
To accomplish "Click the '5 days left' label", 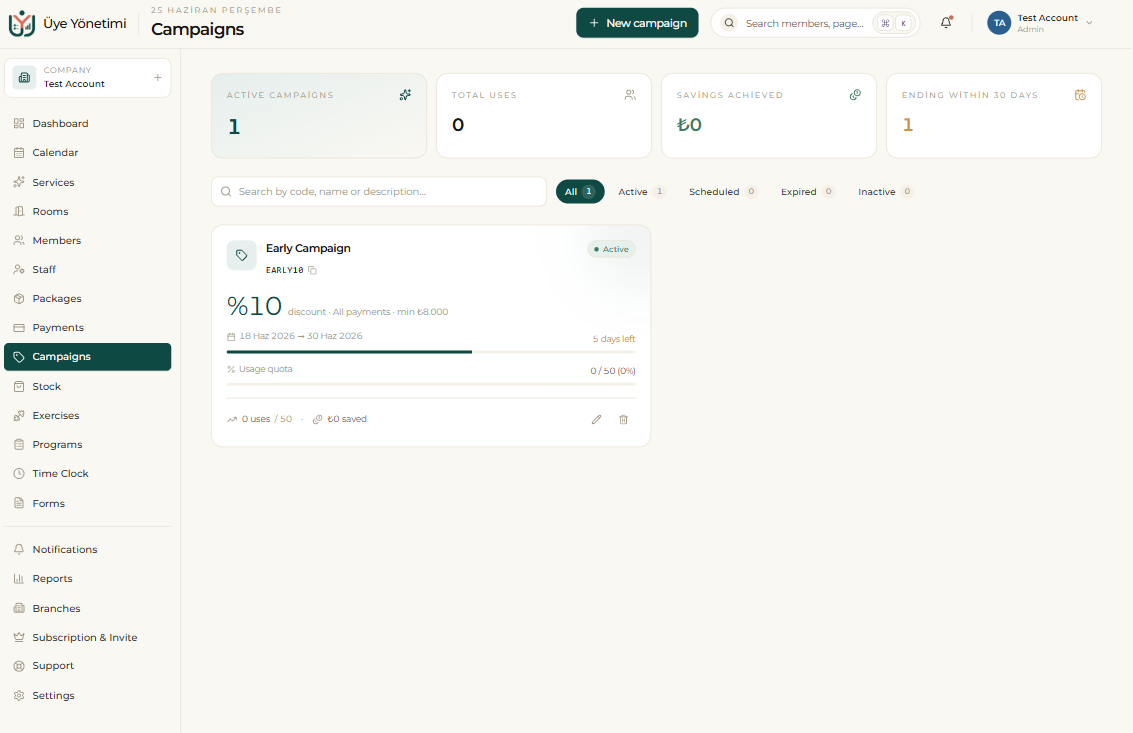I will tap(614, 339).
